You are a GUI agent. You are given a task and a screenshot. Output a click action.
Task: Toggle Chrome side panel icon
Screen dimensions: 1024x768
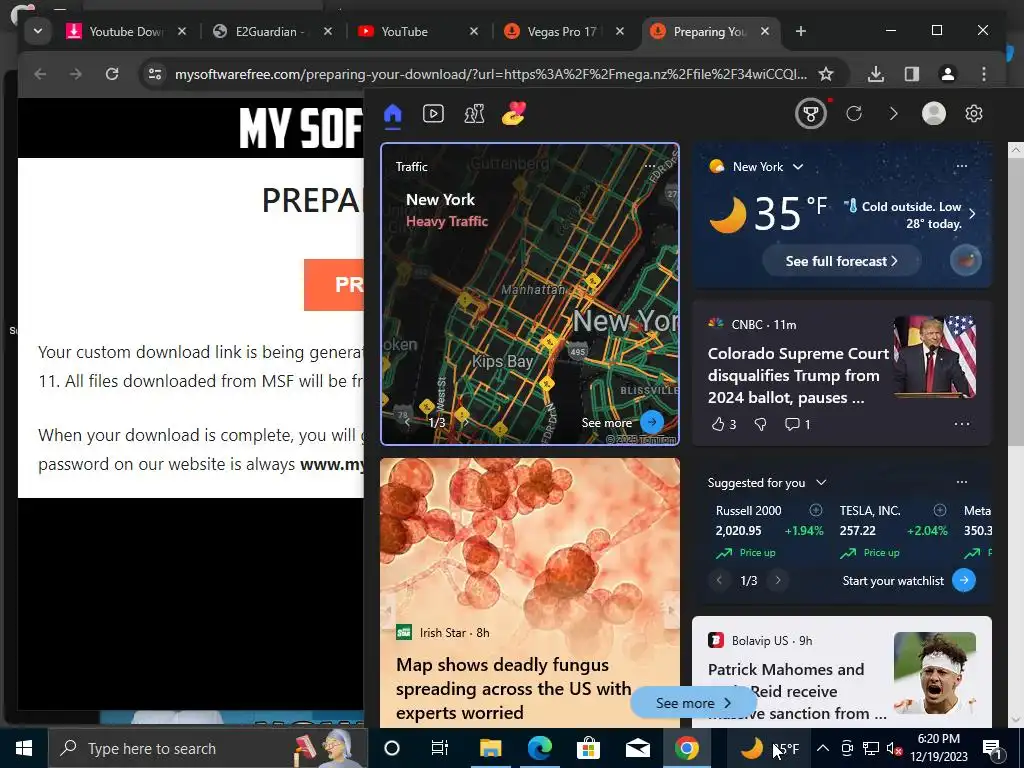click(912, 74)
